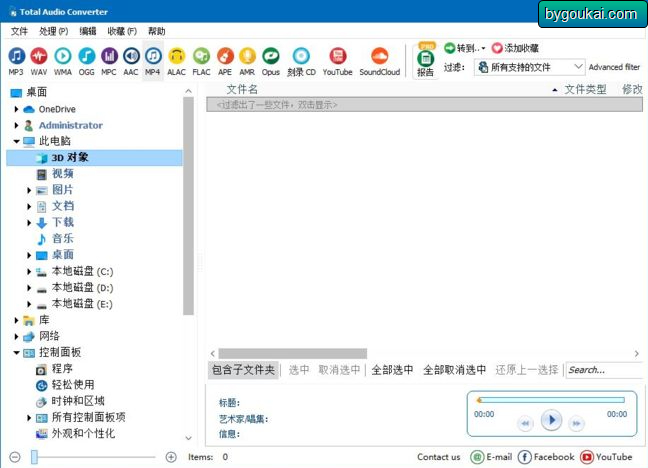Open the 所有支持的文件 filter combo box
The image size is (648, 468).
(x=530, y=67)
